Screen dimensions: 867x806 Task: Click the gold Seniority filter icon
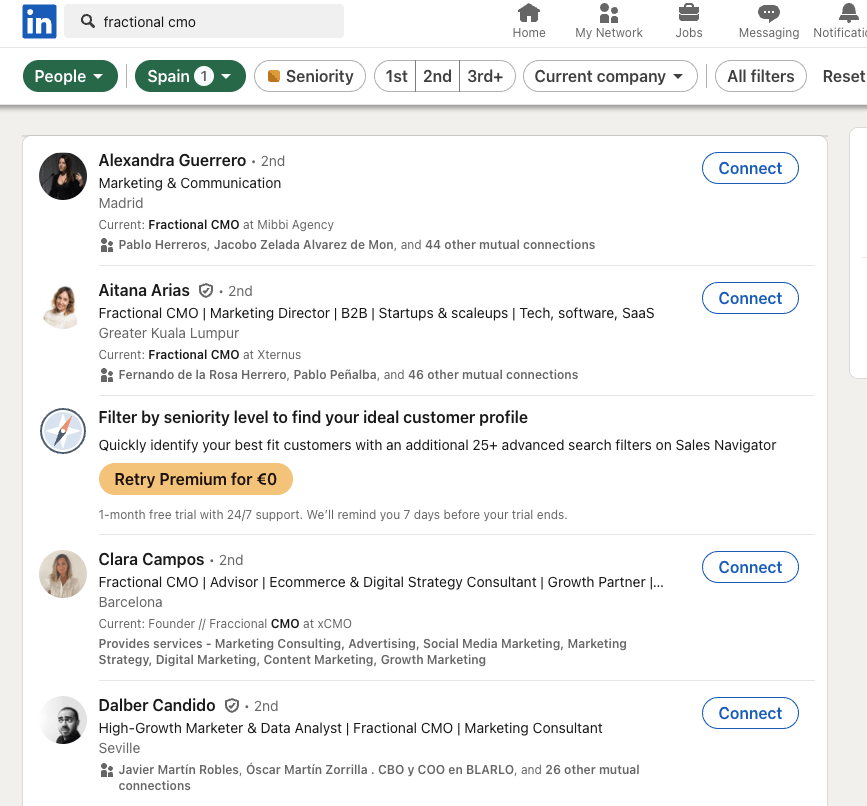[x=273, y=75]
